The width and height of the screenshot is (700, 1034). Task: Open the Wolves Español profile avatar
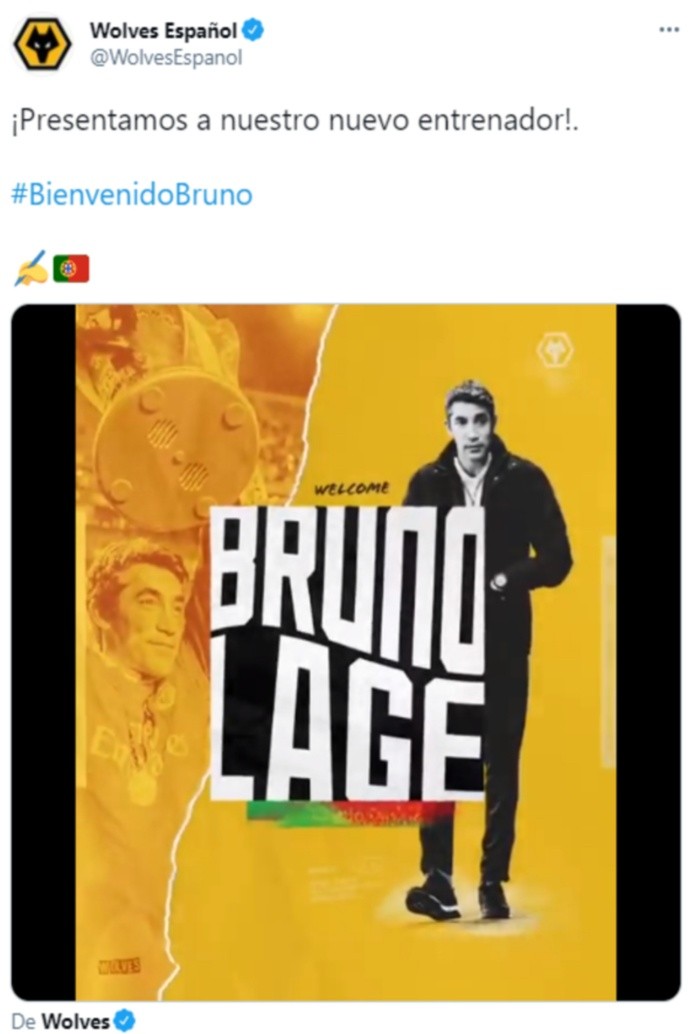(x=42, y=44)
